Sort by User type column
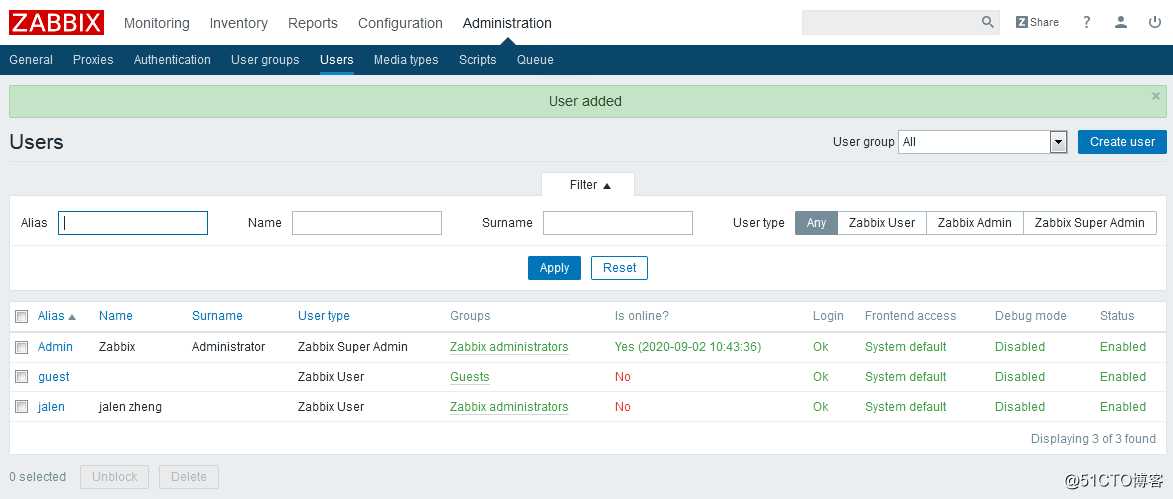The image size is (1173, 499). pos(323,316)
